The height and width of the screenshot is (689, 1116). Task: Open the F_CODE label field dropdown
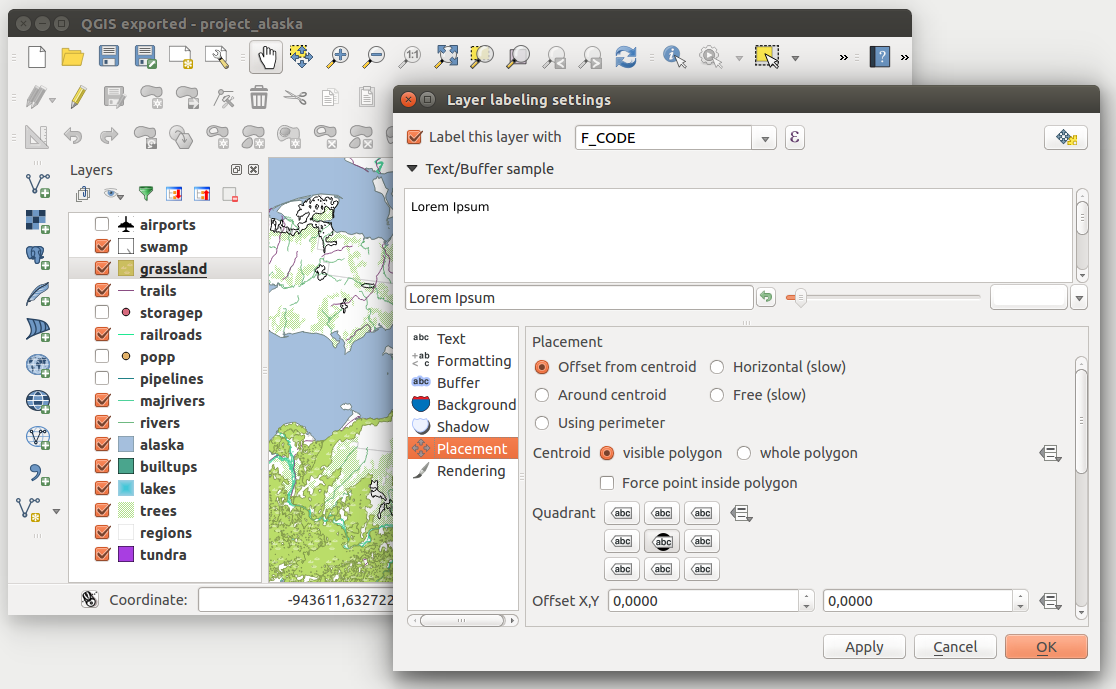765,138
